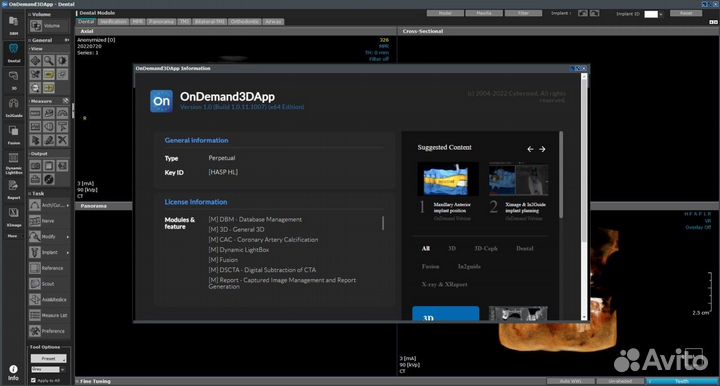Open the Sculpt task
This screenshot has height=386, width=720.
click(x=48, y=284)
